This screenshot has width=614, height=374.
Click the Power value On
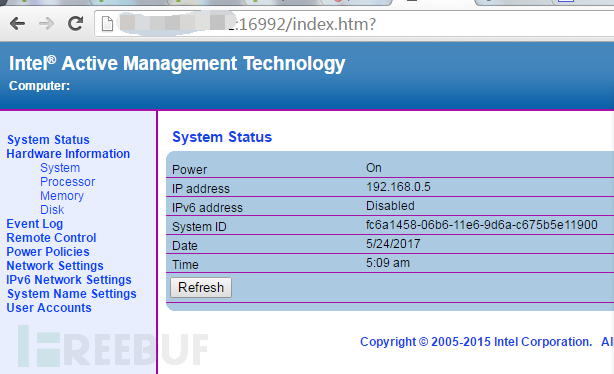pos(374,168)
